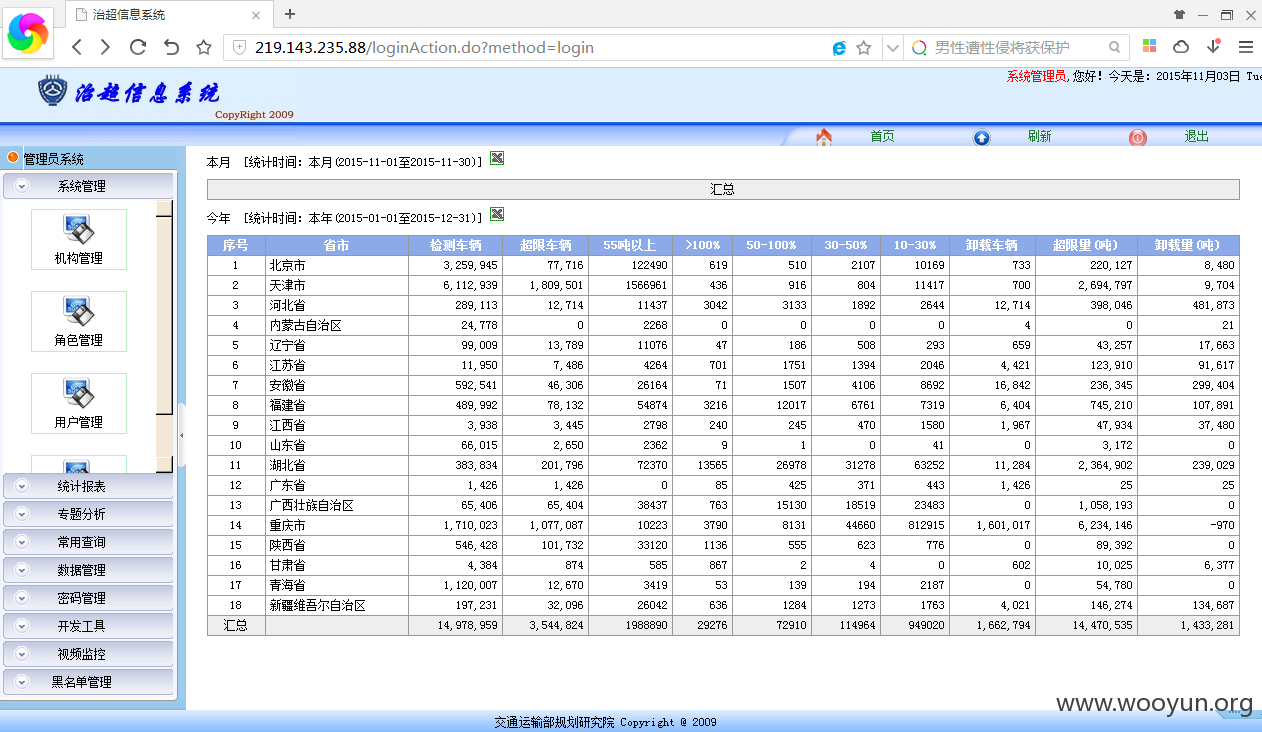Expand the 开发工具 section
Image resolution: width=1262 pixels, height=732 pixels.
[88, 626]
